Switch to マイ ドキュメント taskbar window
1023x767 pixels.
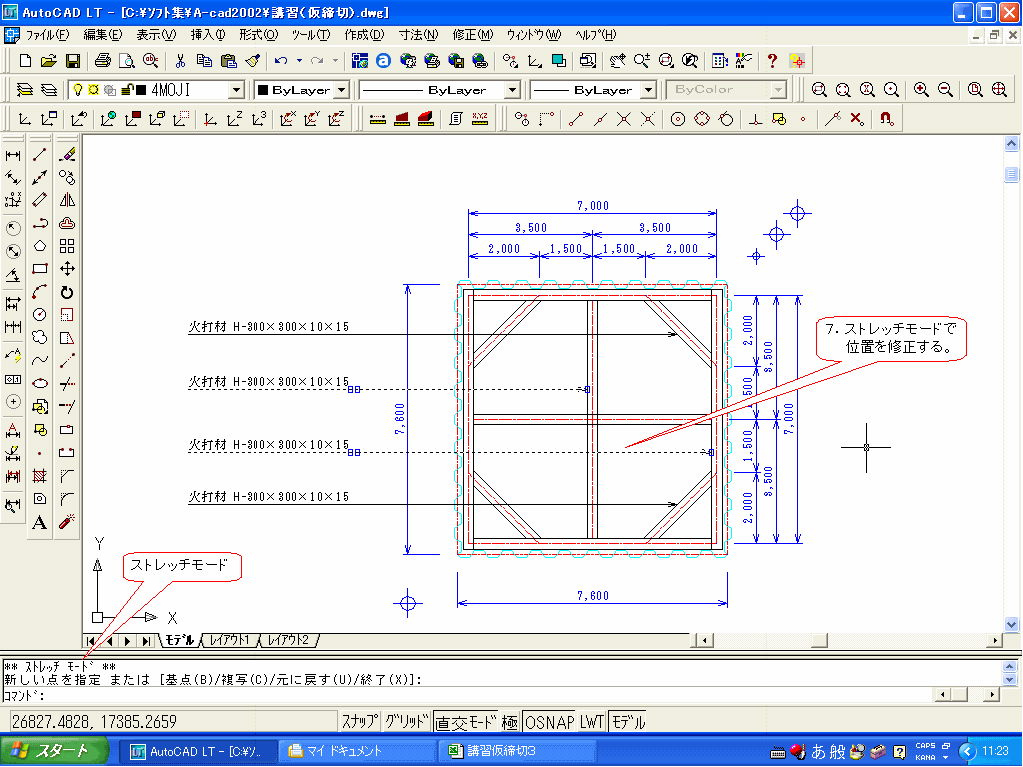coord(357,751)
